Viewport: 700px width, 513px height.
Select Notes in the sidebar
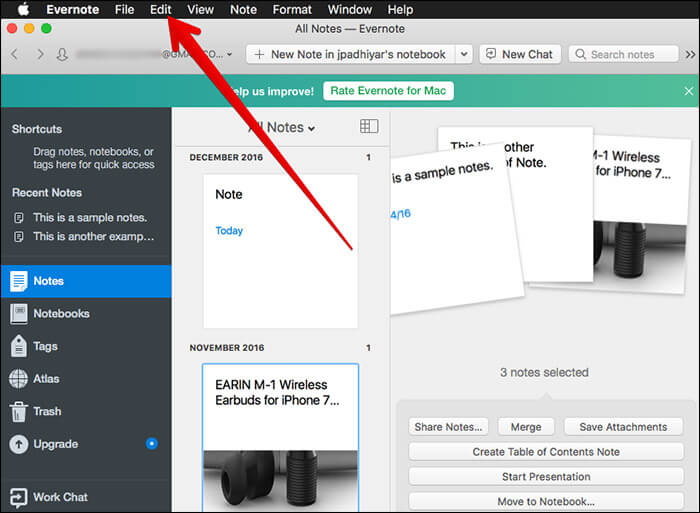[x=86, y=281]
